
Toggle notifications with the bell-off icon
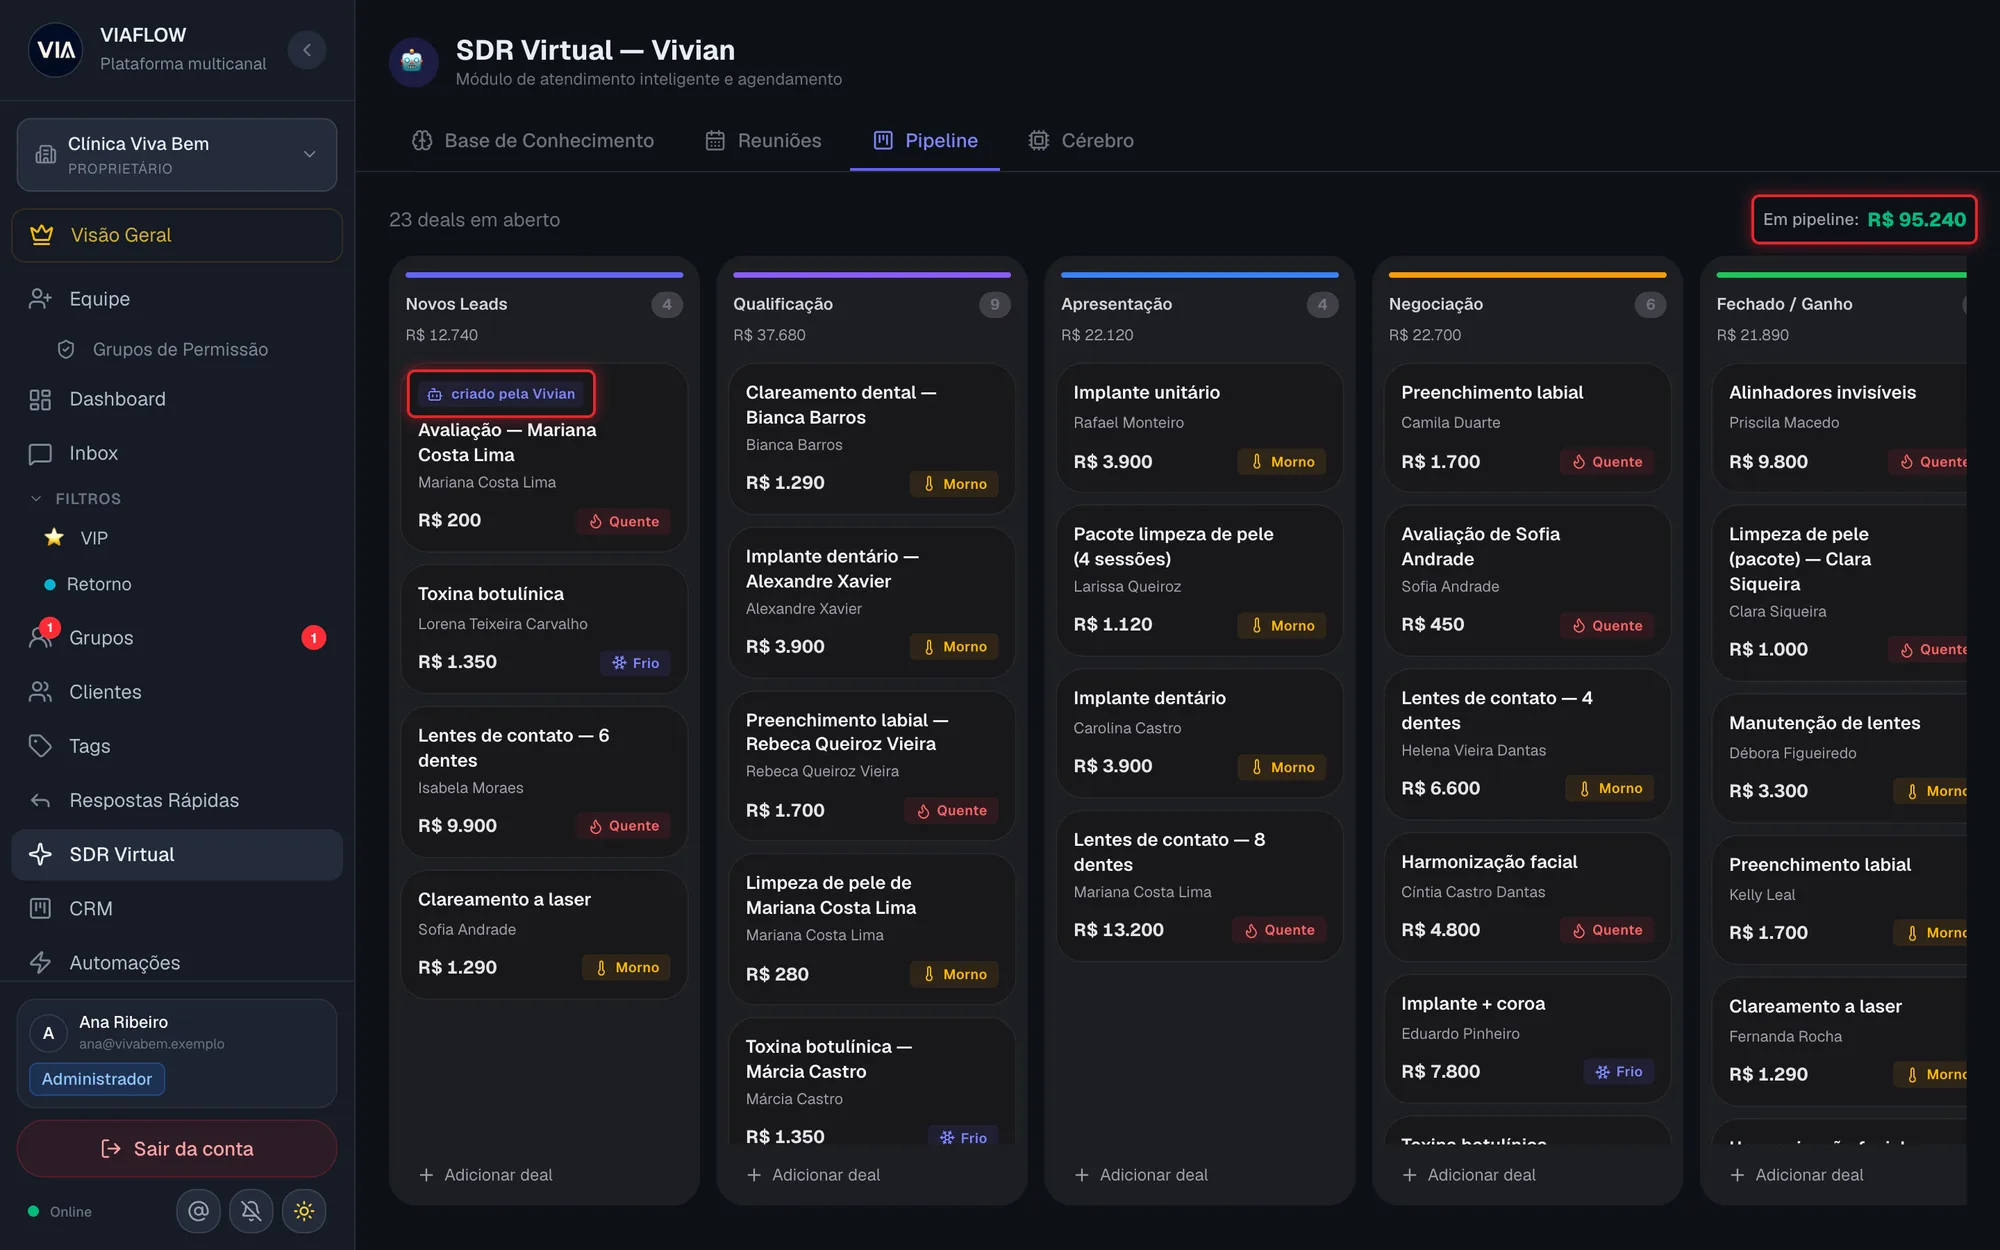tap(251, 1211)
